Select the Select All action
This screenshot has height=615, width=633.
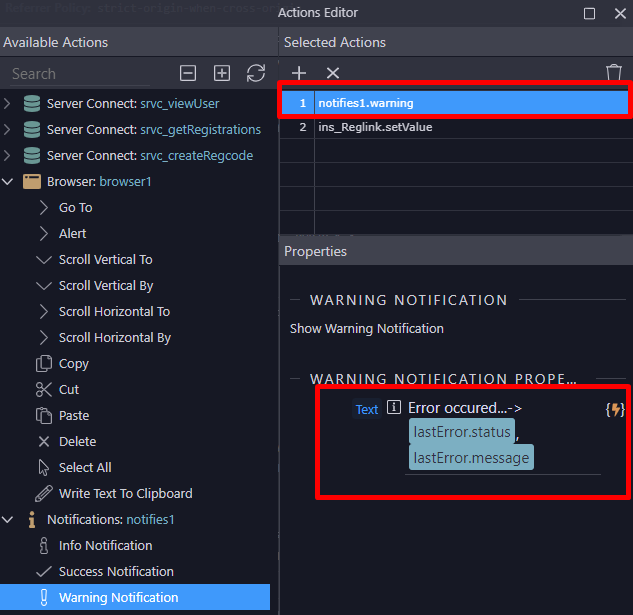[85, 468]
